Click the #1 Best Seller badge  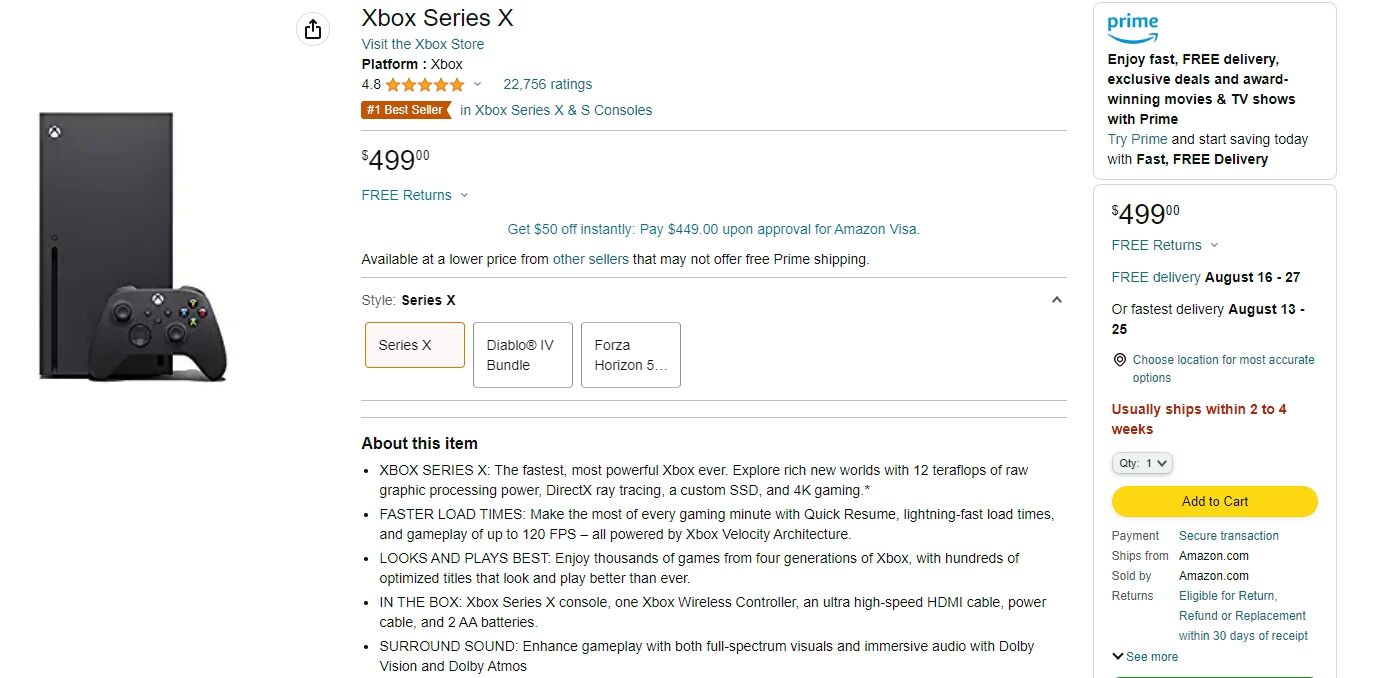405,110
